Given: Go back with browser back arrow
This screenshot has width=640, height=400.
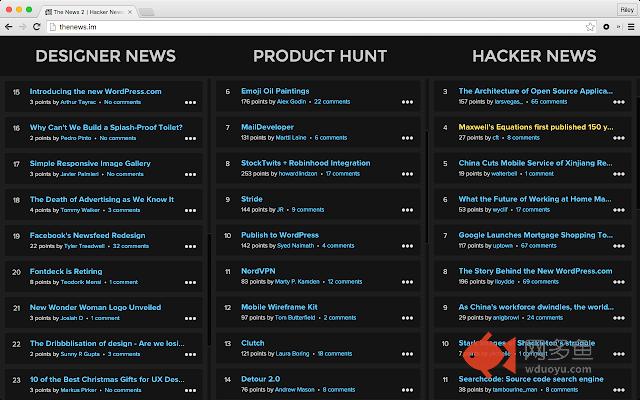Looking at the screenshot, I should tap(8, 27).
